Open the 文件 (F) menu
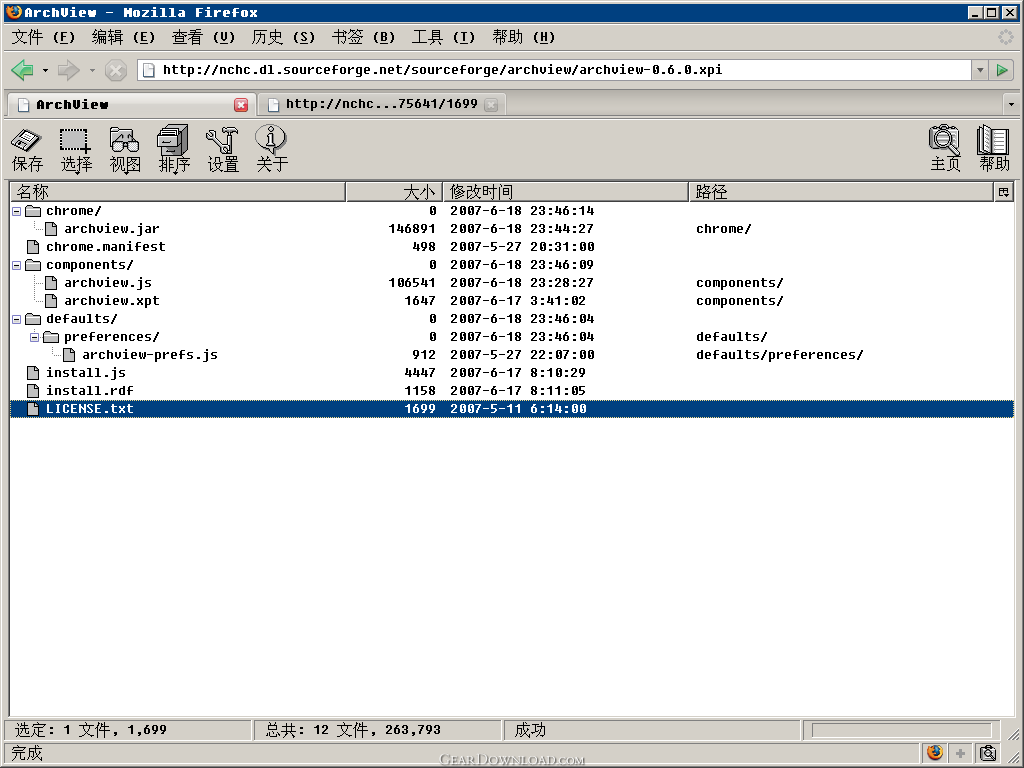 [43, 37]
